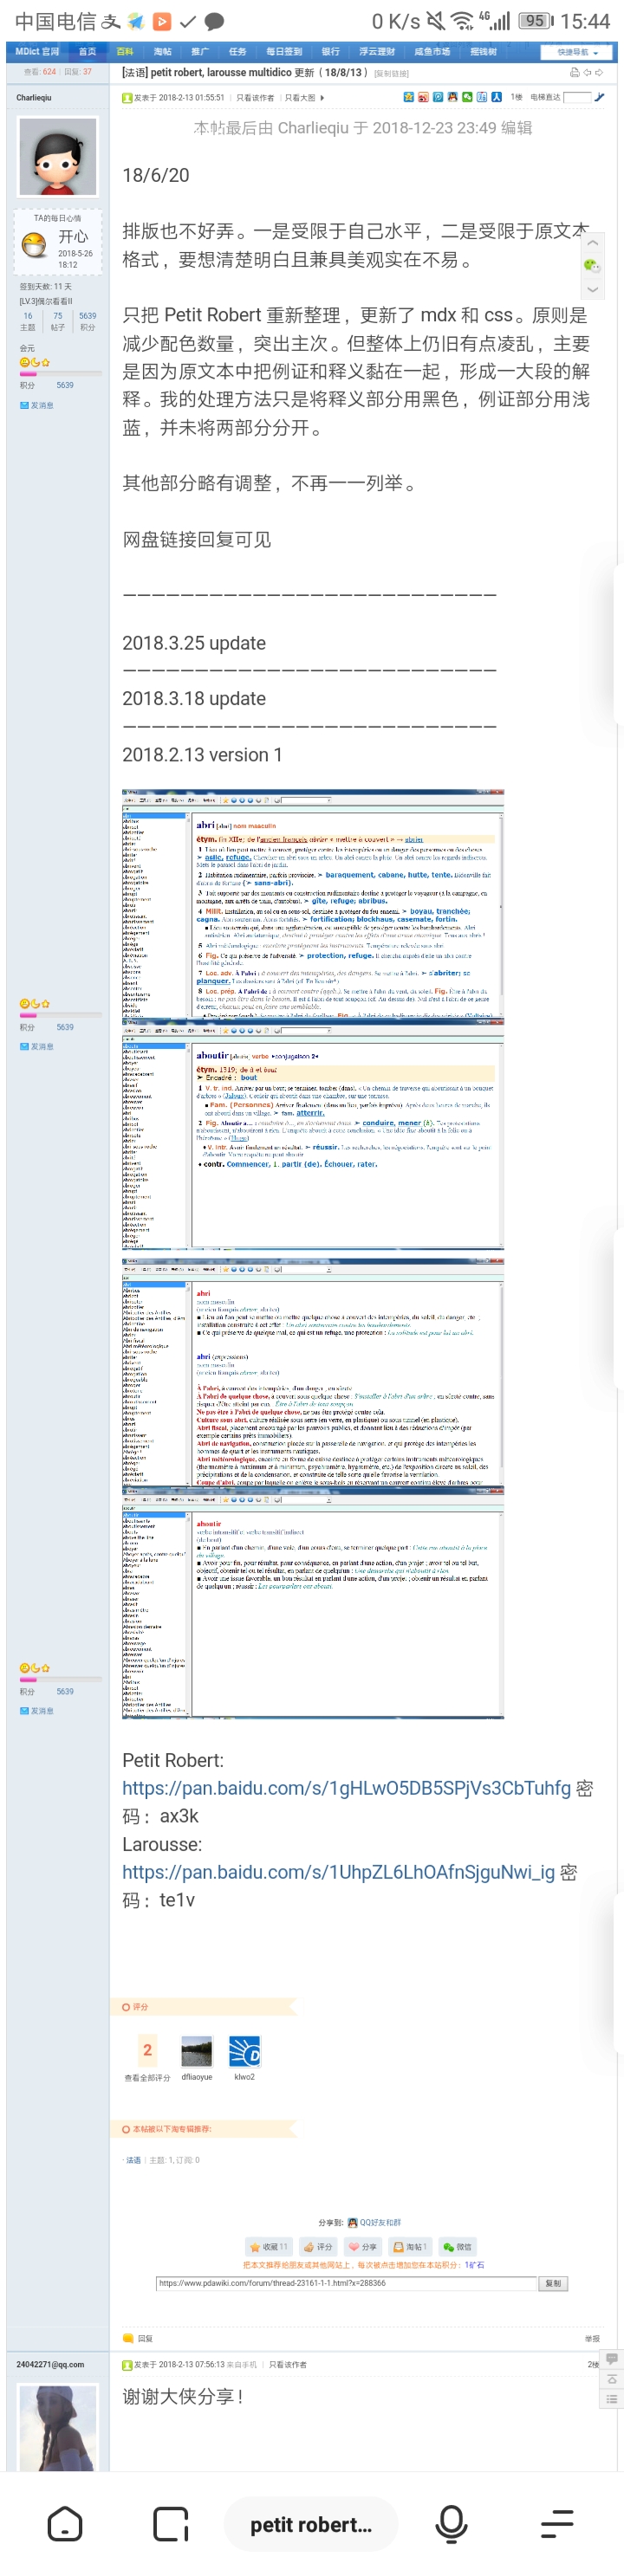Click the 电梯直达 floor jump input
The width and height of the screenshot is (624, 2576).
(576, 97)
